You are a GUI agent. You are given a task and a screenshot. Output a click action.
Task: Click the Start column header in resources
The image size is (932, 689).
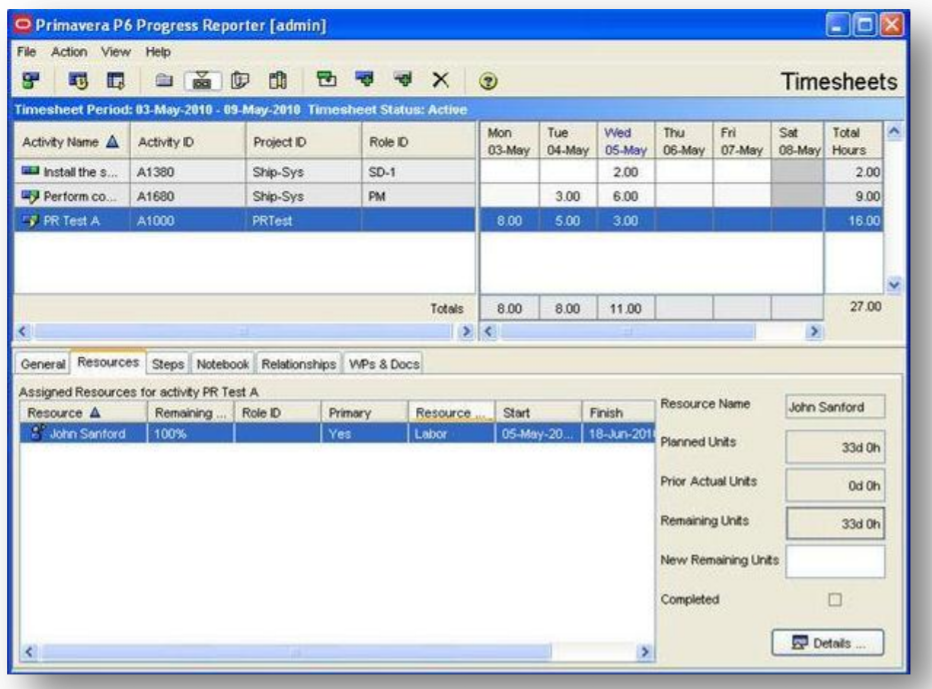click(x=538, y=413)
